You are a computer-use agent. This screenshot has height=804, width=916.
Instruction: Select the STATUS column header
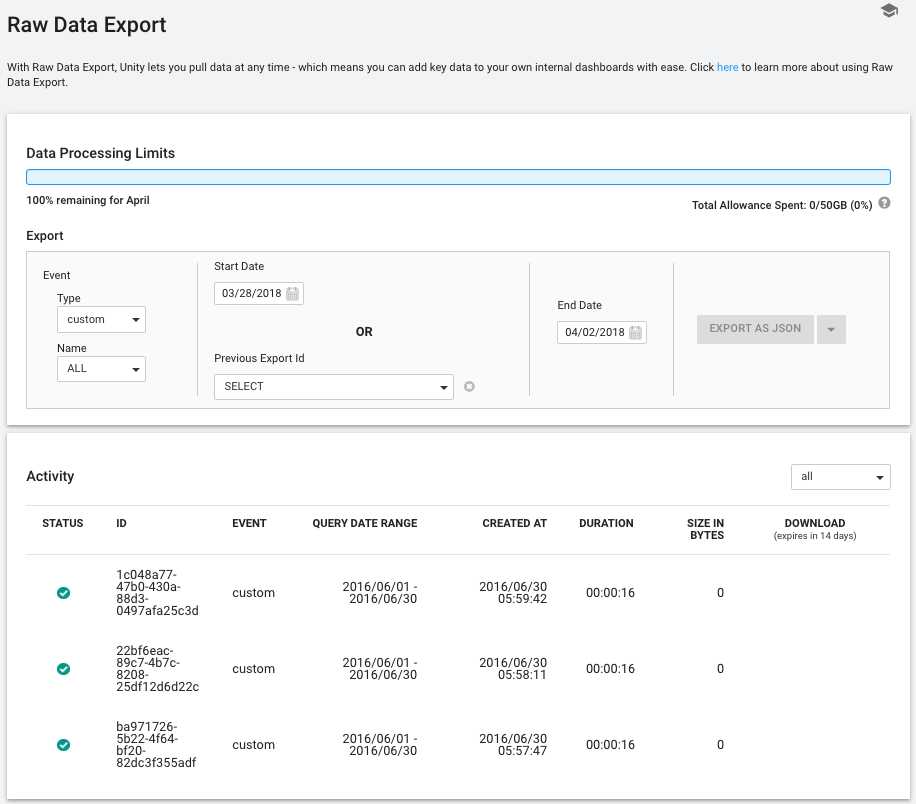[63, 523]
